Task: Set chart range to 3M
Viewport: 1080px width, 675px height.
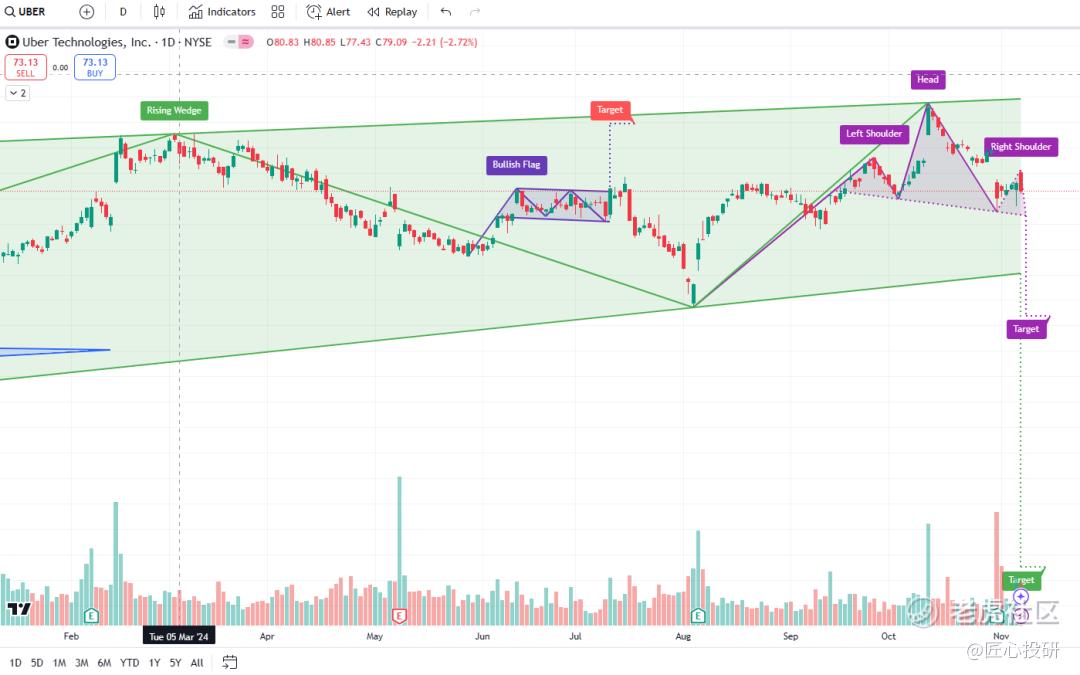Action: [81, 663]
